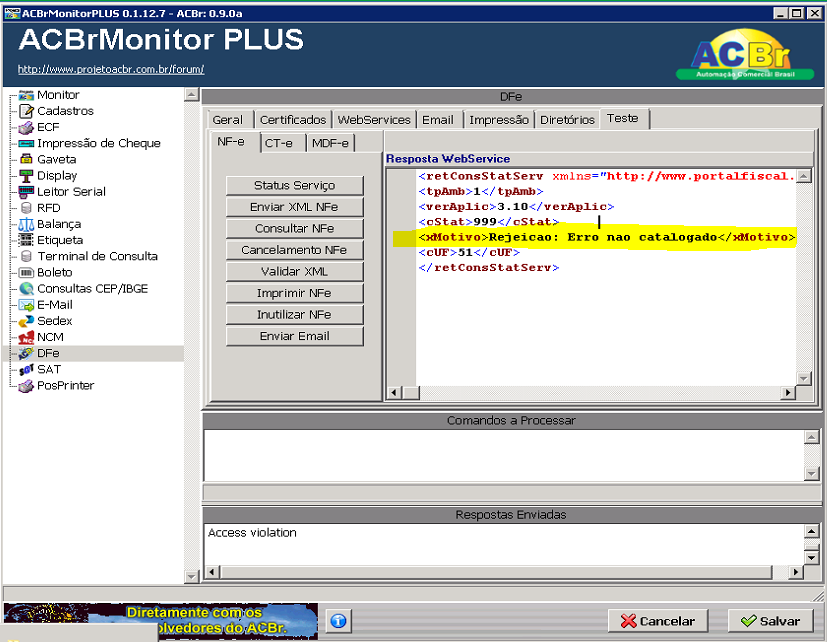Viewport: 827px width, 642px height.
Task: Click Comandos a Processar scroll-down arrow
Action: pyautogui.click(x=811, y=473)
